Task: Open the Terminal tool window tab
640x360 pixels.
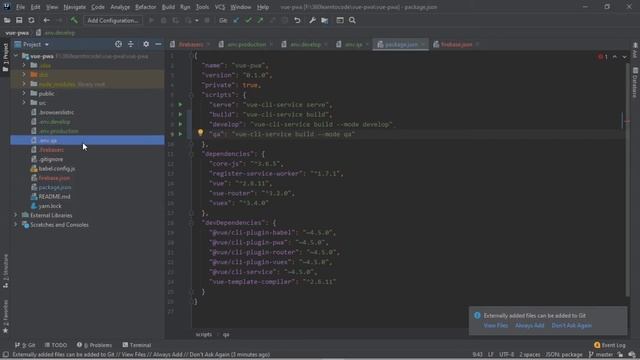Action: [x=137, y=345]
